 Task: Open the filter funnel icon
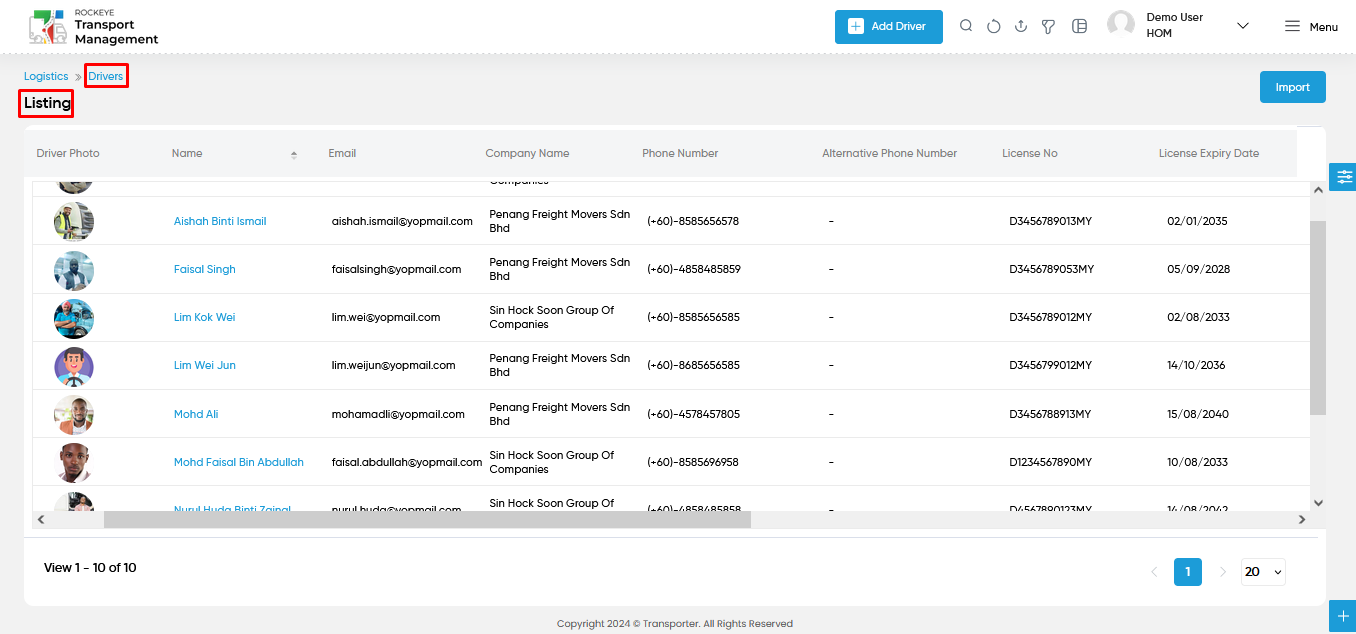coord(1048,27)
